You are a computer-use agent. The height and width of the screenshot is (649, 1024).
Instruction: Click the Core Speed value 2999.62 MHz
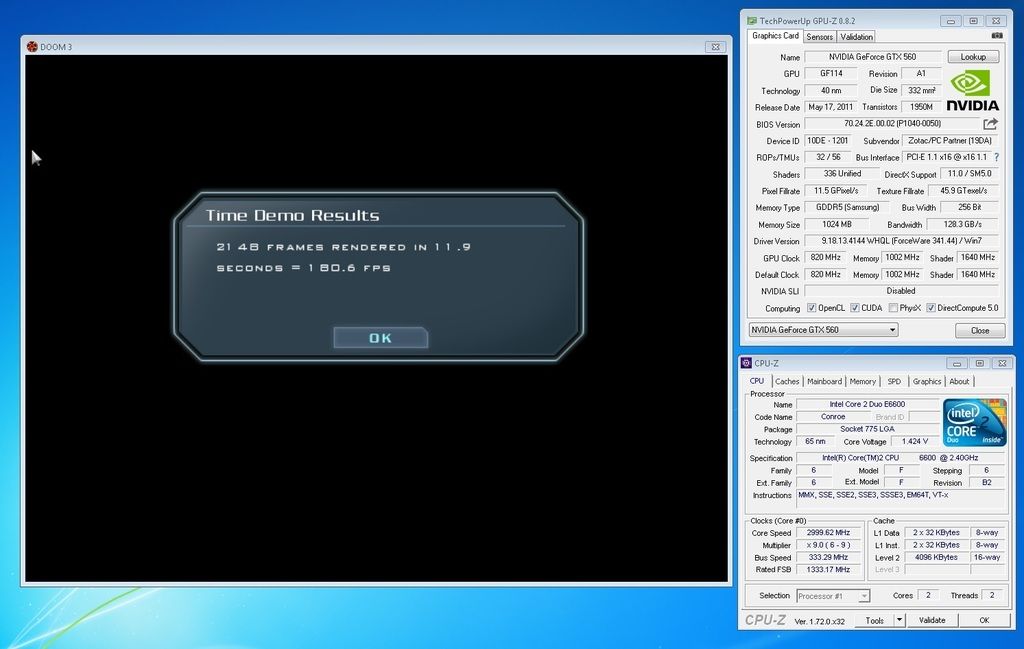[x=828, y=533]
